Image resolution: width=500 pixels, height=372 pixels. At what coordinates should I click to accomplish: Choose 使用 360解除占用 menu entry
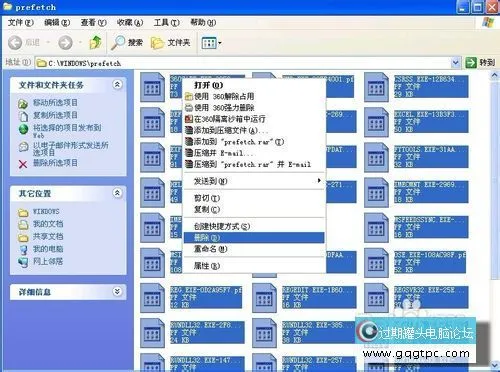pyautogui.click(x=254, y=96)
